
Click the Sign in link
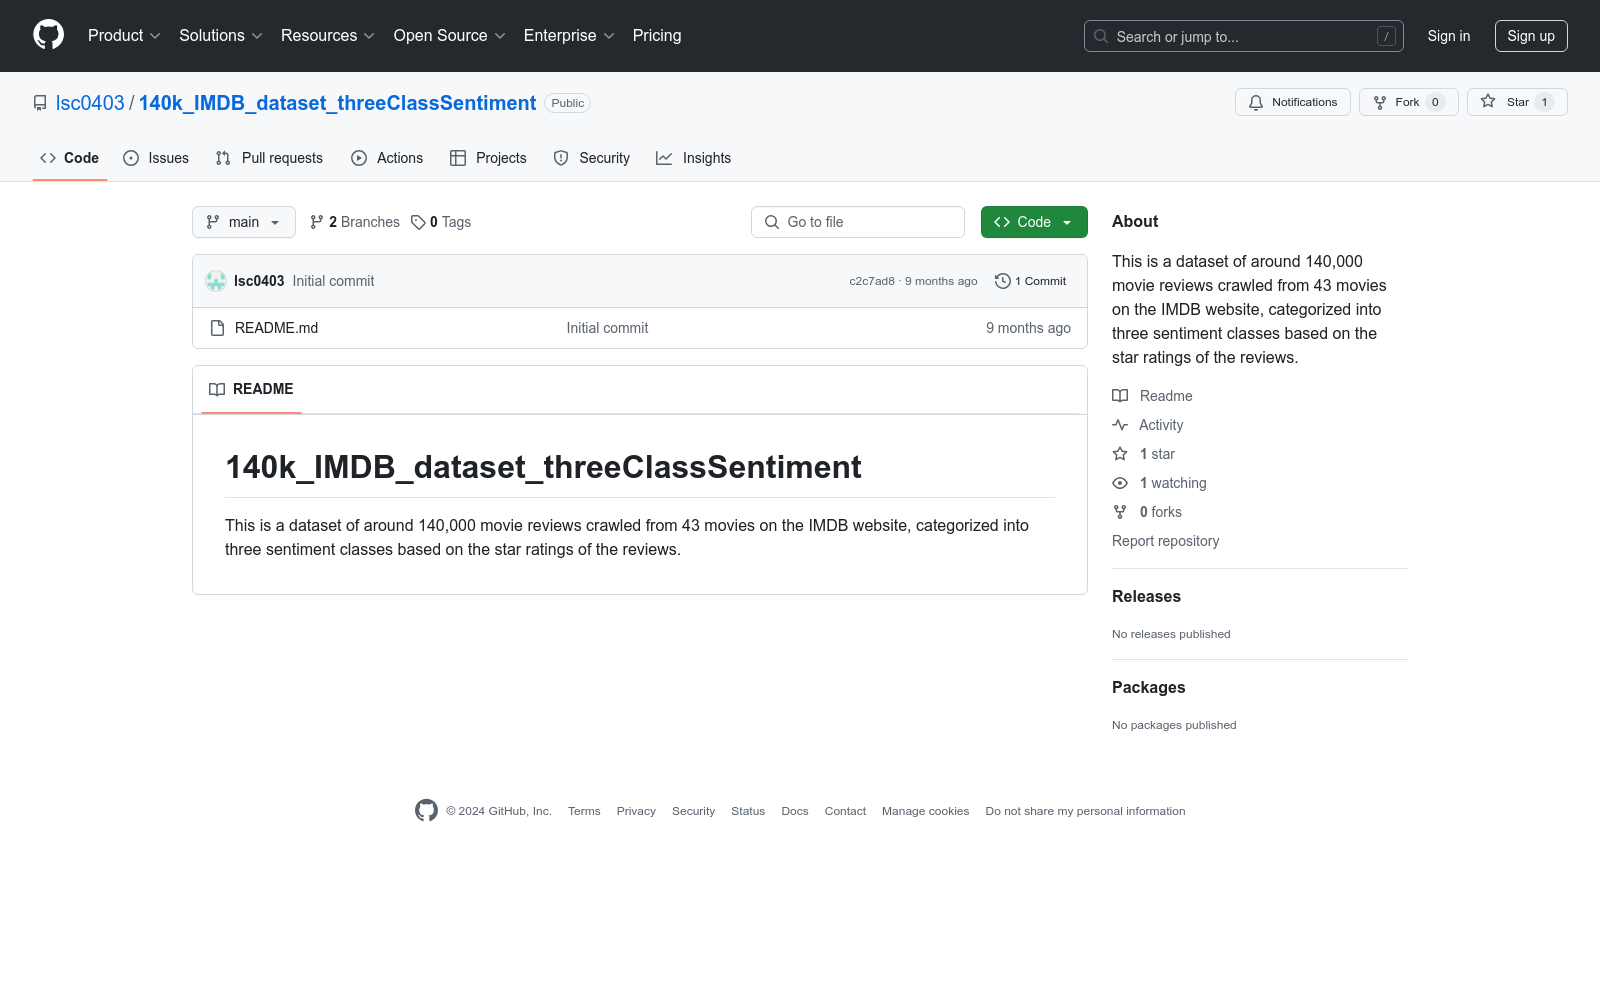1449,36
